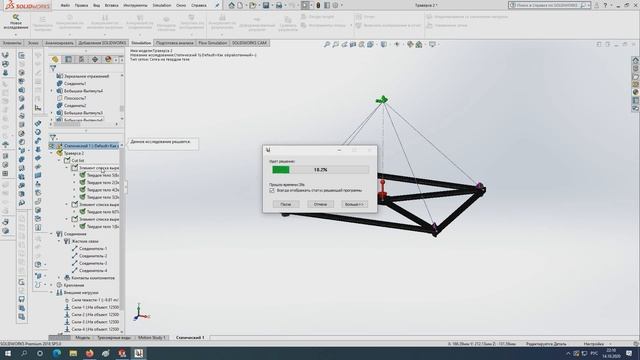Open the DisplayManager color wheel tab
The image size is (640, 360).
(x=108, y=60)
